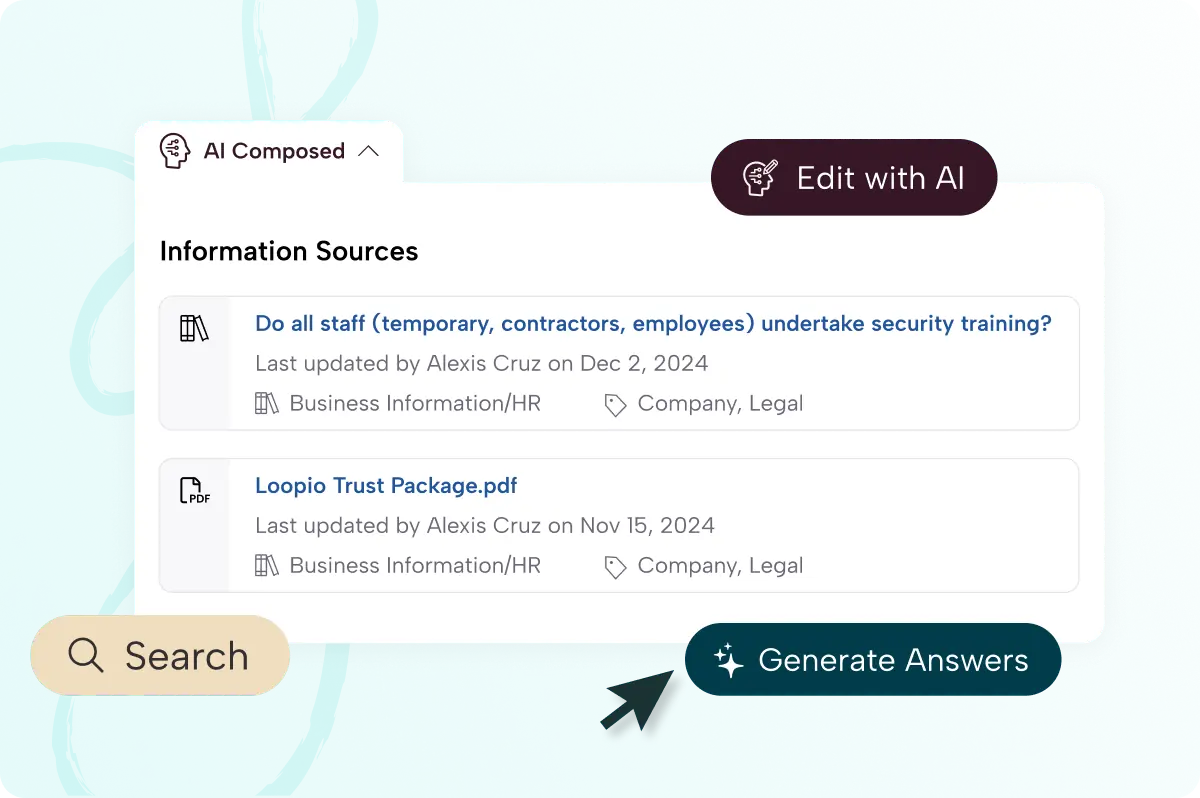Collapse the AI Composed chevron
Screen dimensions: 1200x798
point(368,151)
